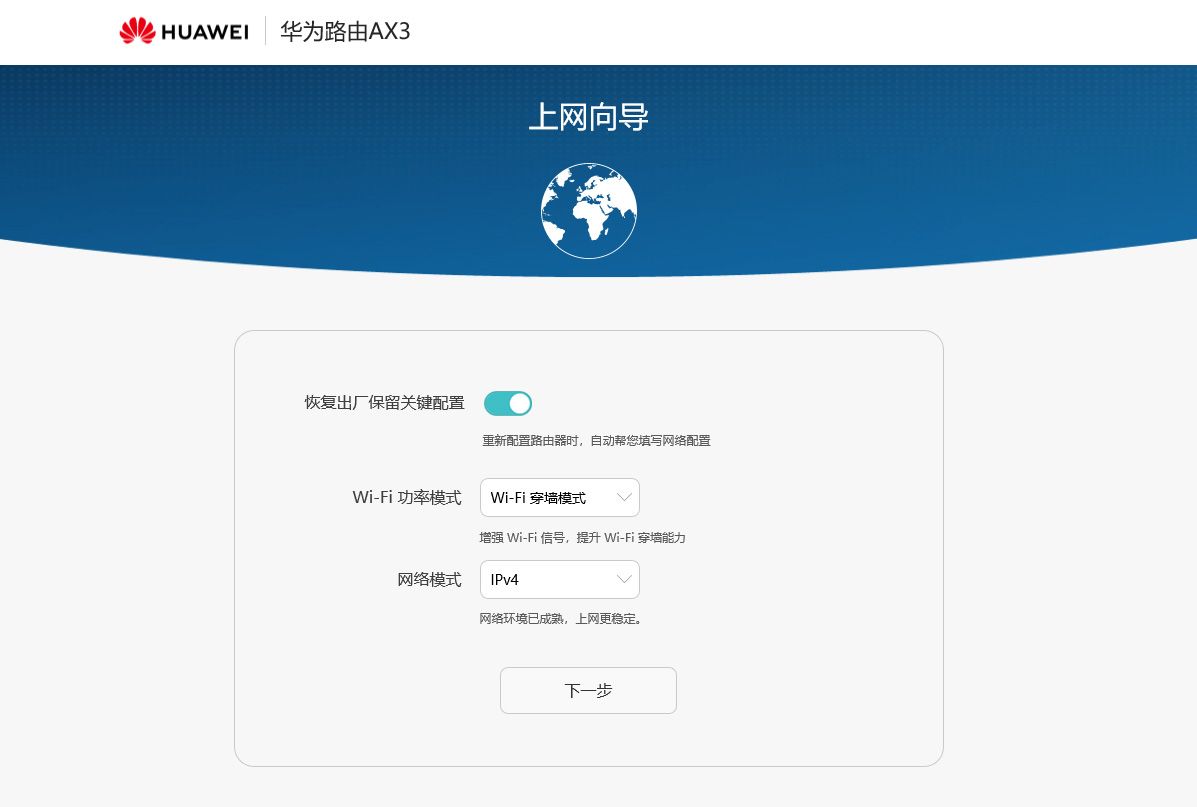Click the chevron arrow in Wi-Fi 穿墙模式 box
Viewport: 1197px width, 807px height.
[x=624, y=497]
